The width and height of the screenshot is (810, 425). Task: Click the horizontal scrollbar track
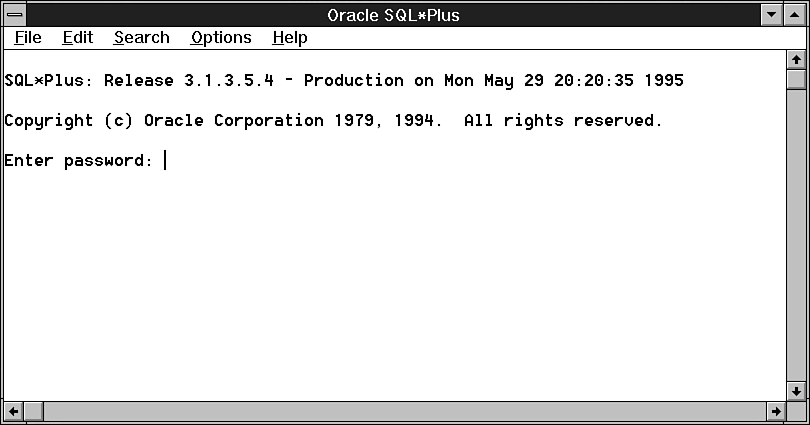point(405,412)
